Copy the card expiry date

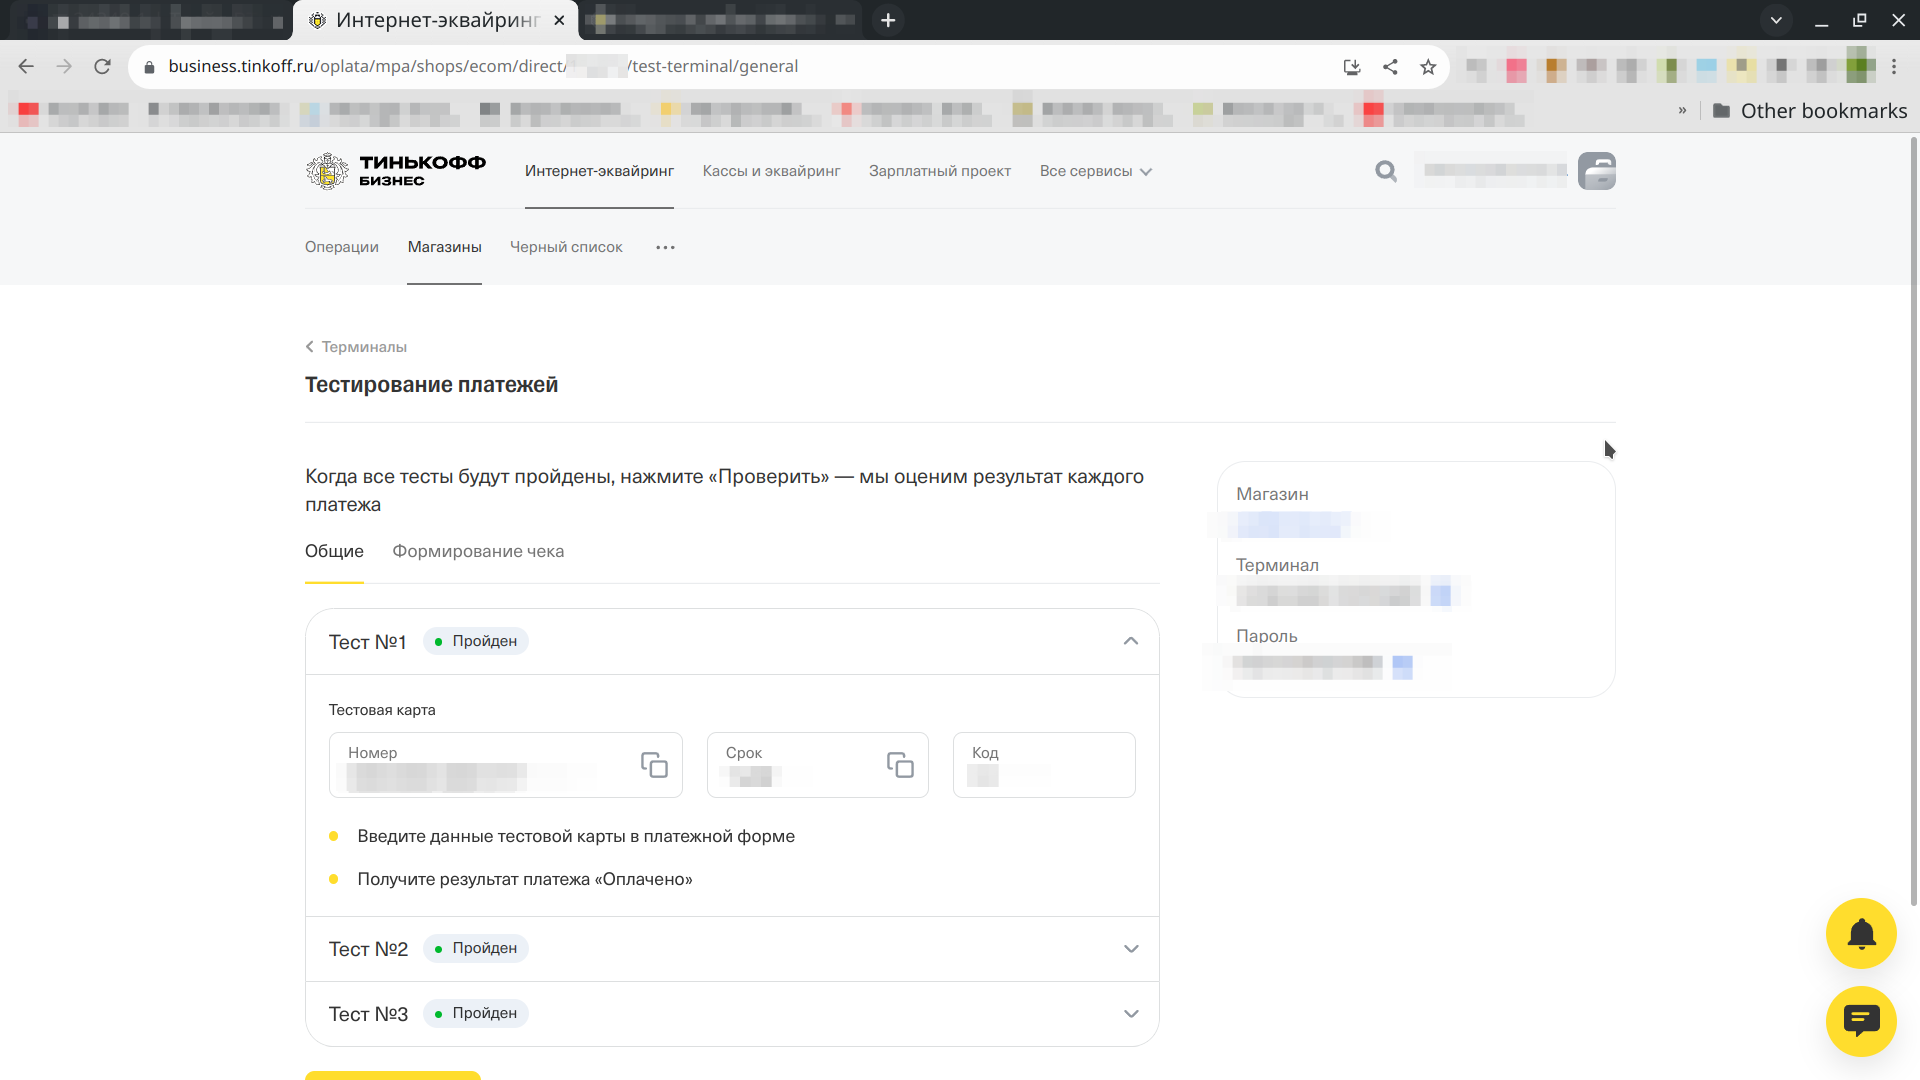point(900,765)
